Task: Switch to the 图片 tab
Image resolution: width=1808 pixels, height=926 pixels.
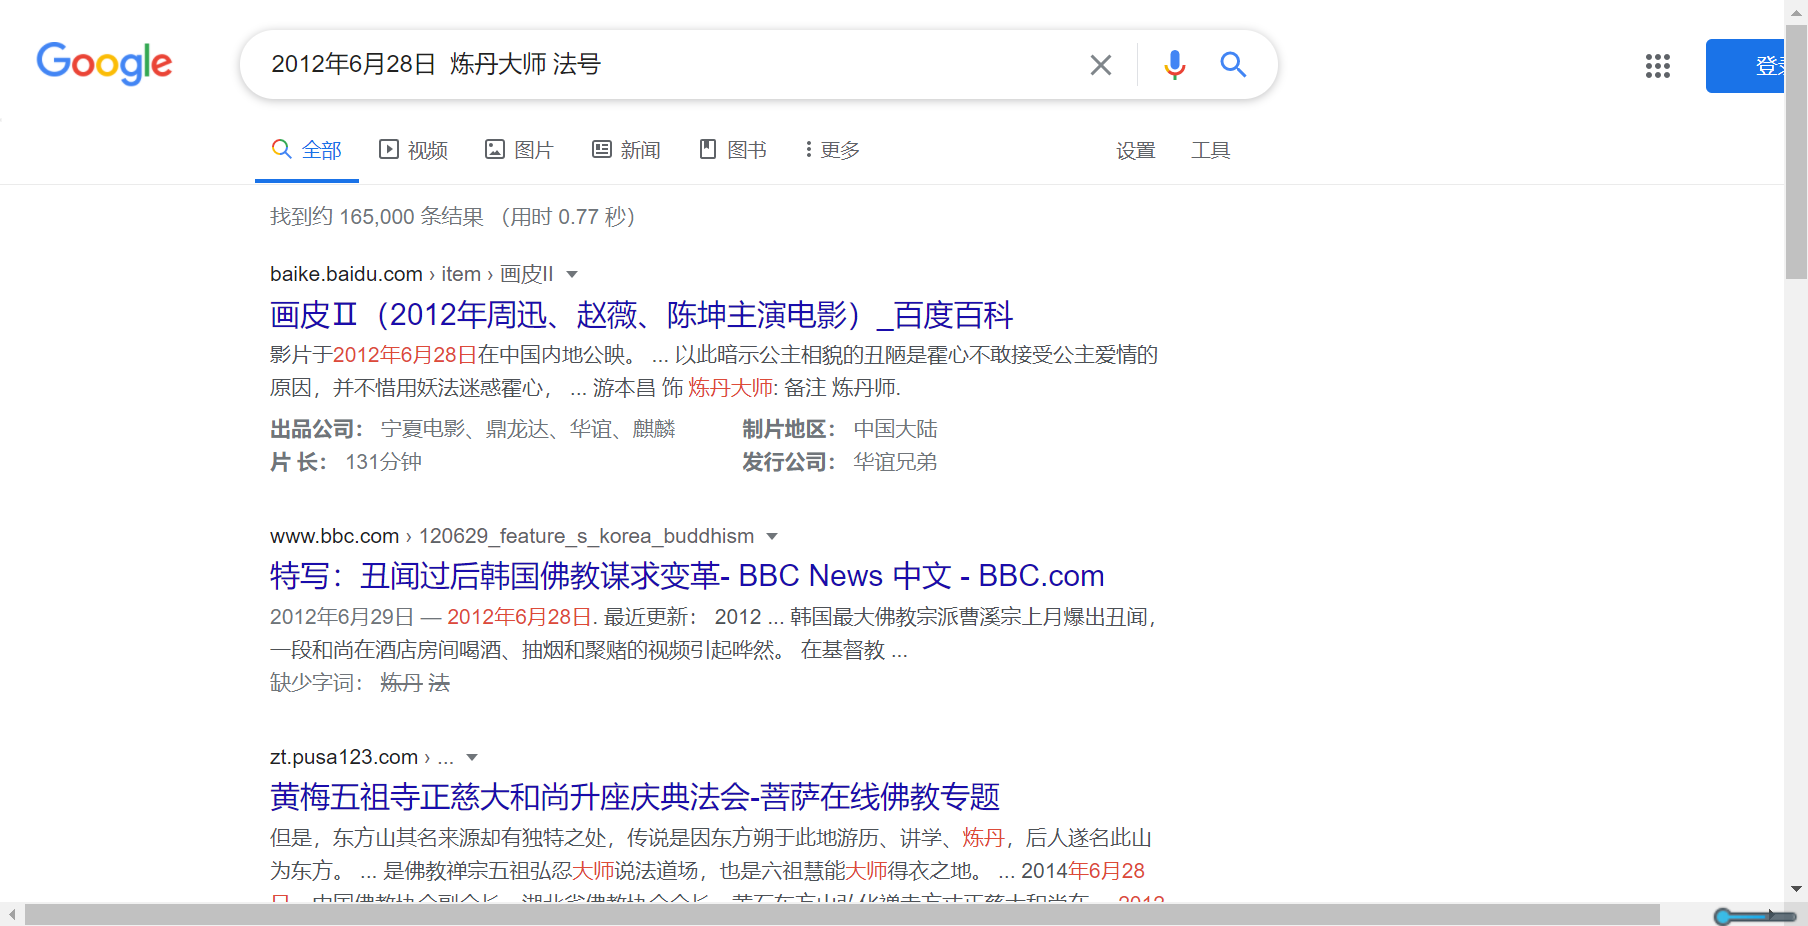Action: click(x=519, y=150)
